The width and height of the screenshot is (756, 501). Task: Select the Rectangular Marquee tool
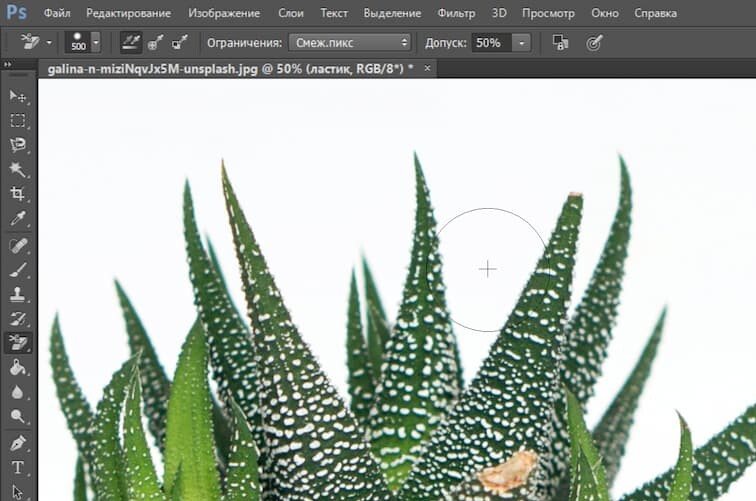[18, 120]
